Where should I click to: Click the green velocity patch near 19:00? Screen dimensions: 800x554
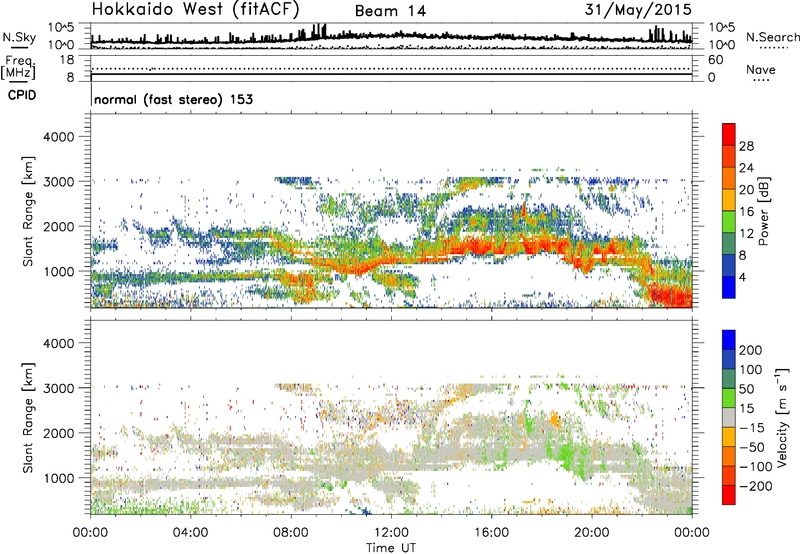(565, 454)
